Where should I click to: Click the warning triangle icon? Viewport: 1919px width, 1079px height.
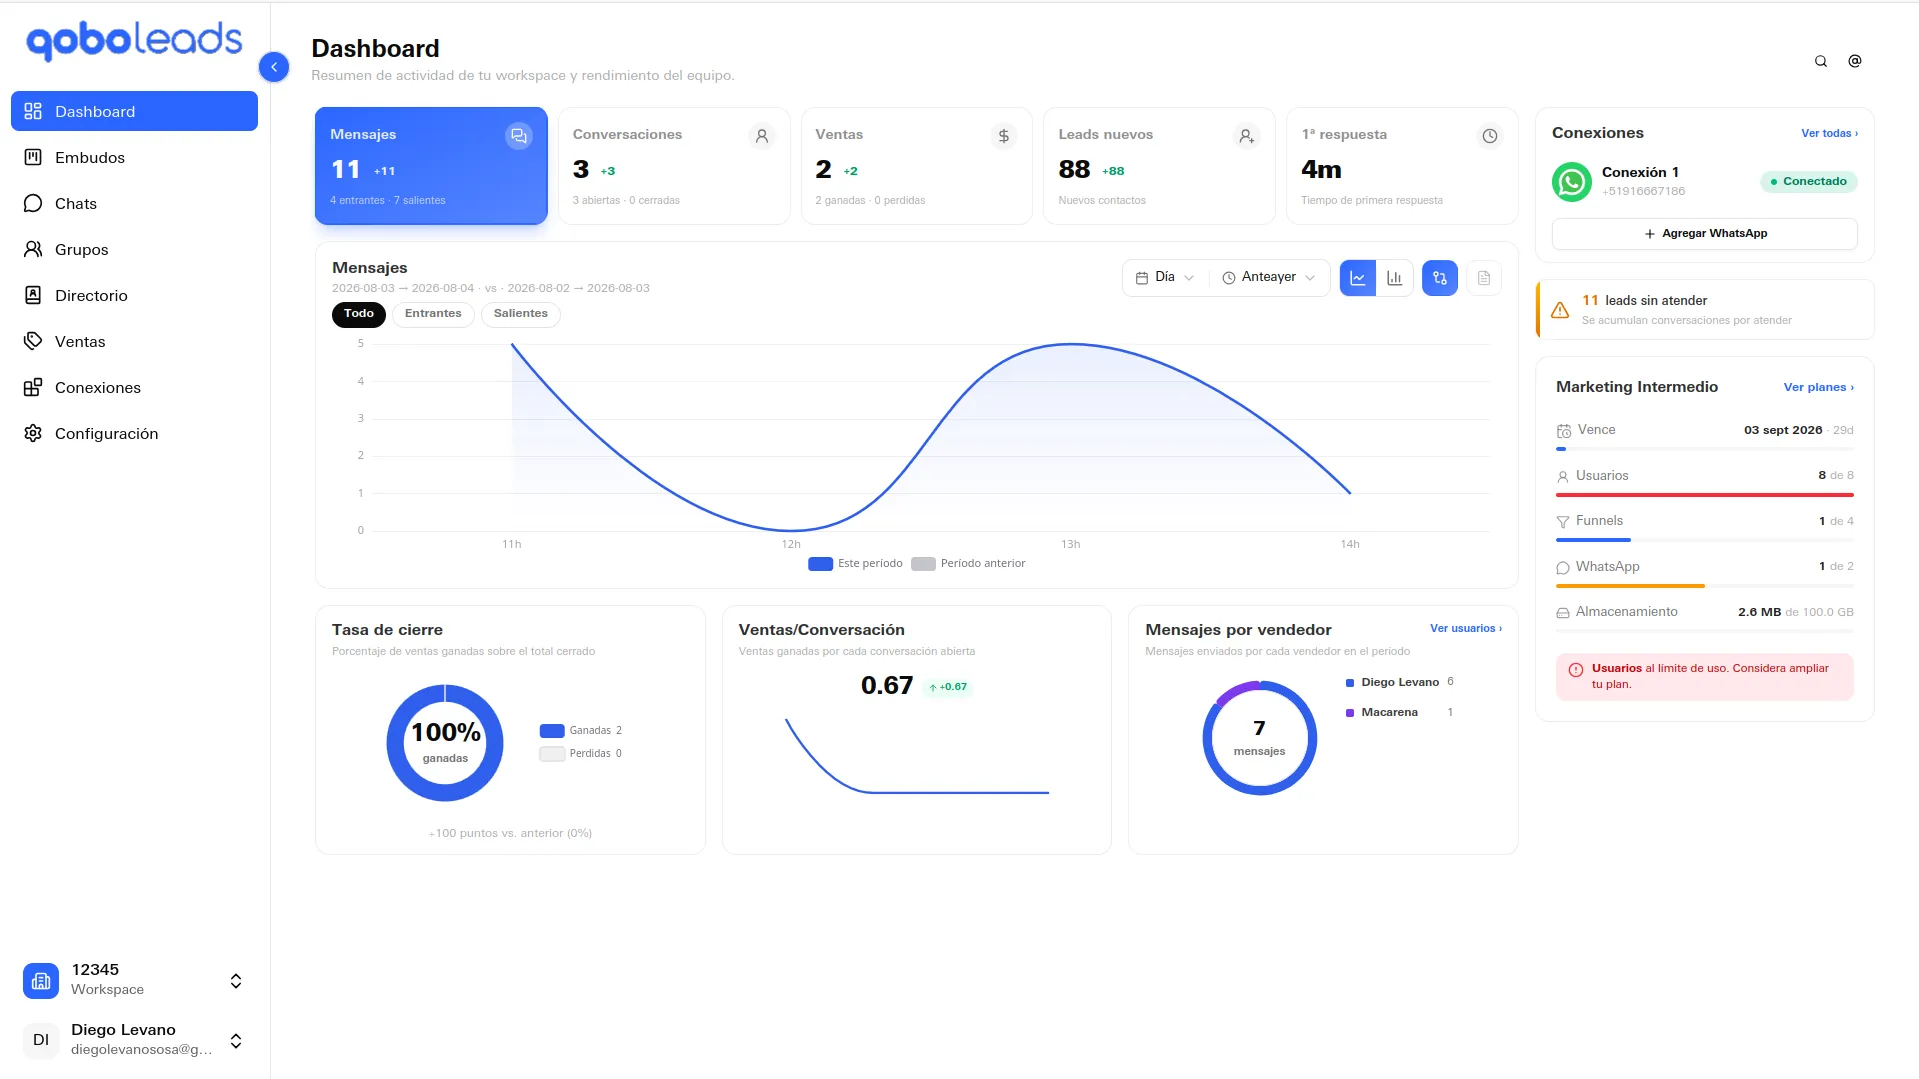click(1560, 310)
